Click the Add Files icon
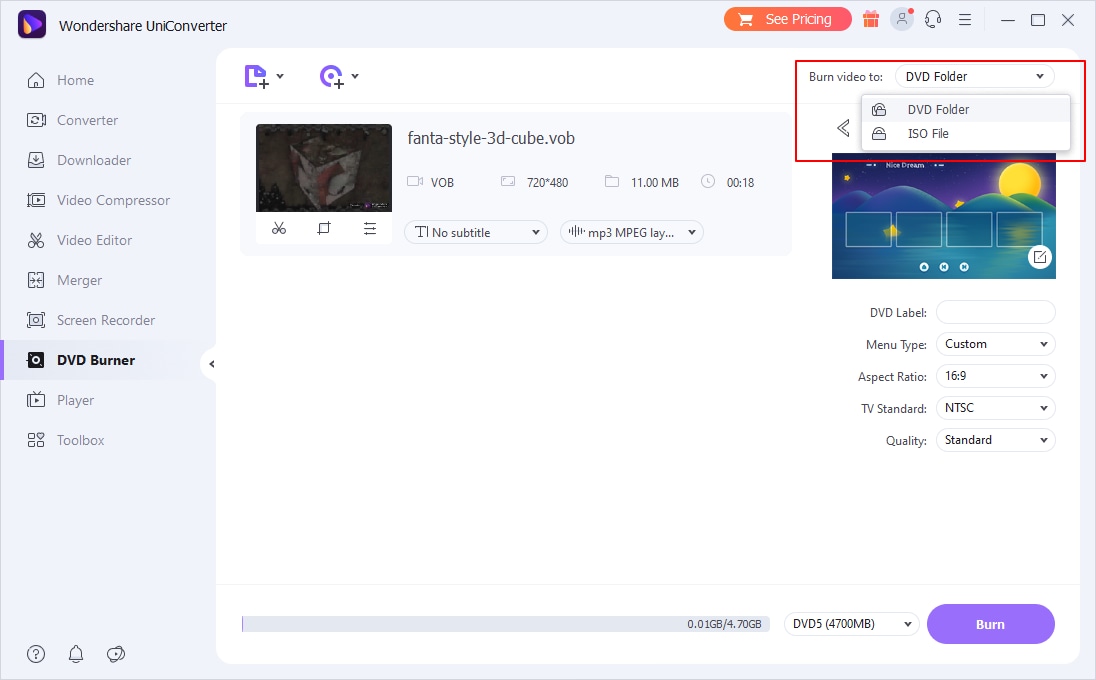 pos(256,76)
